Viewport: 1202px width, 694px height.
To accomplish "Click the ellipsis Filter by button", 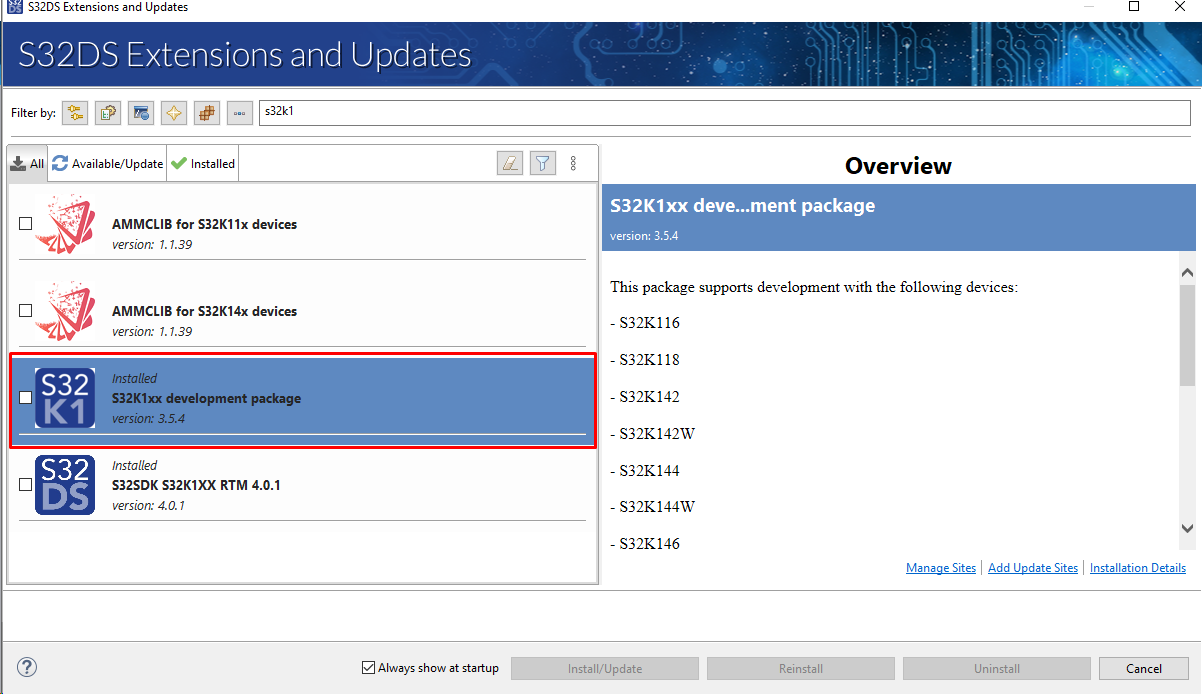I will pyautogui.click(x=239, y=112).
